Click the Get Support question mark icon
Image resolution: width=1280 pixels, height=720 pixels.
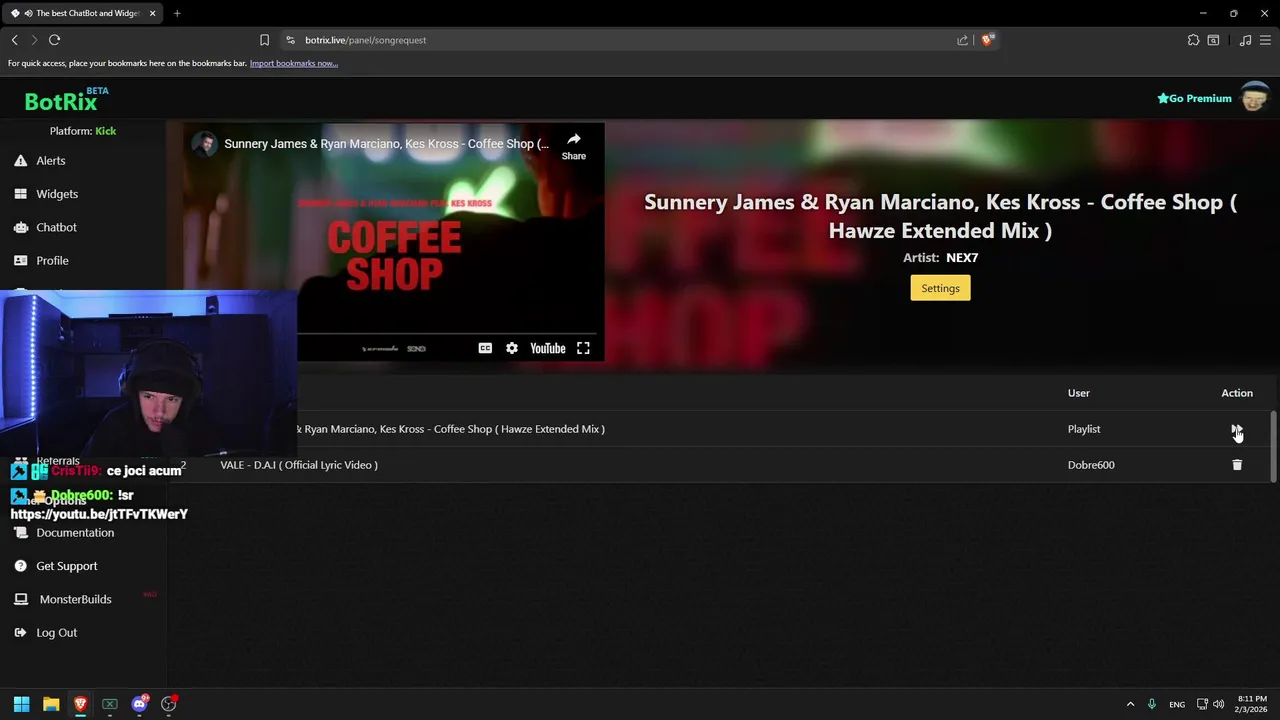click(x=20, y=566)
